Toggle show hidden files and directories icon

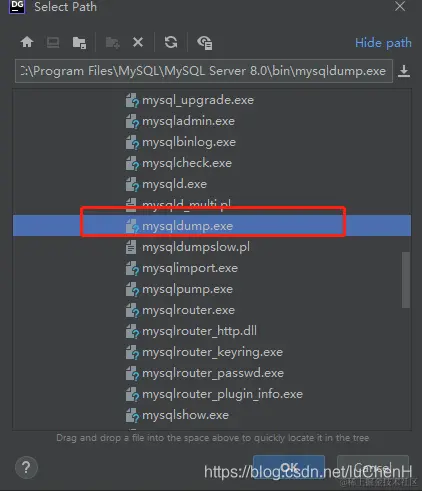pos(205,43)
